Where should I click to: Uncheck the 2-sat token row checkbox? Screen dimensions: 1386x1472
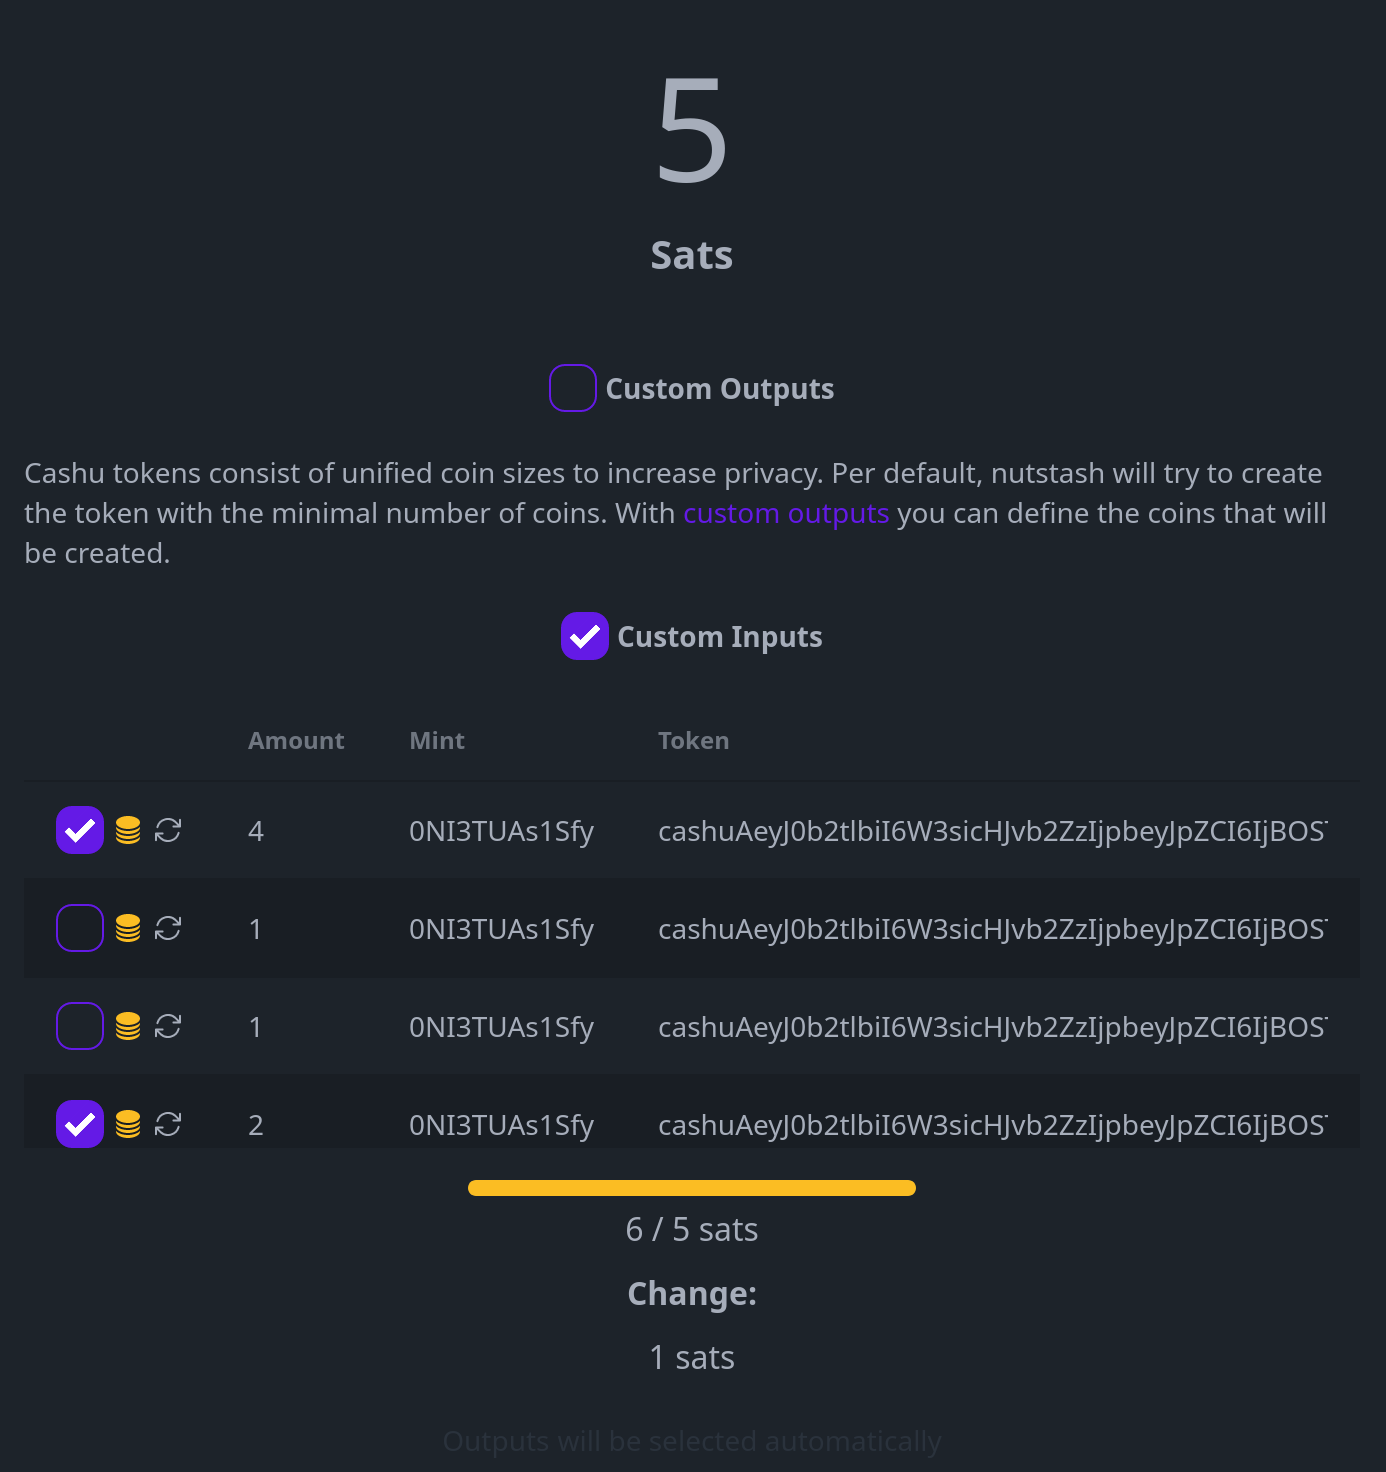80,1124
